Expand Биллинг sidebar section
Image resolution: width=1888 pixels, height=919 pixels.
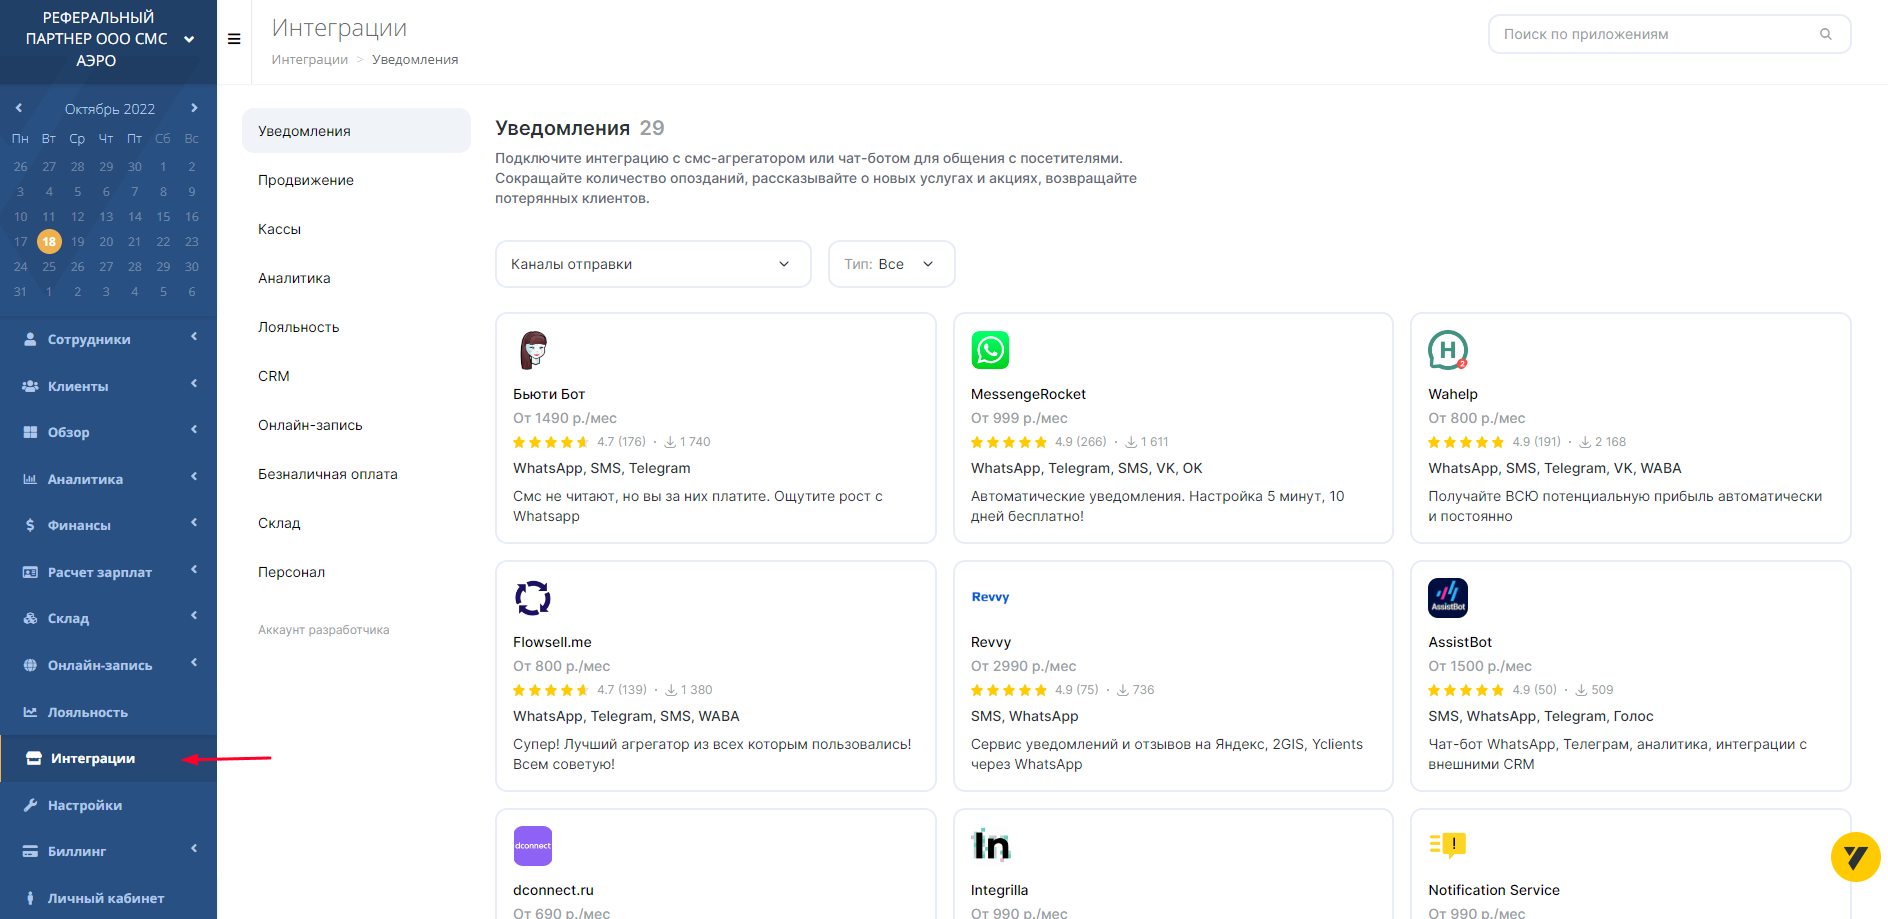point(194,849)
